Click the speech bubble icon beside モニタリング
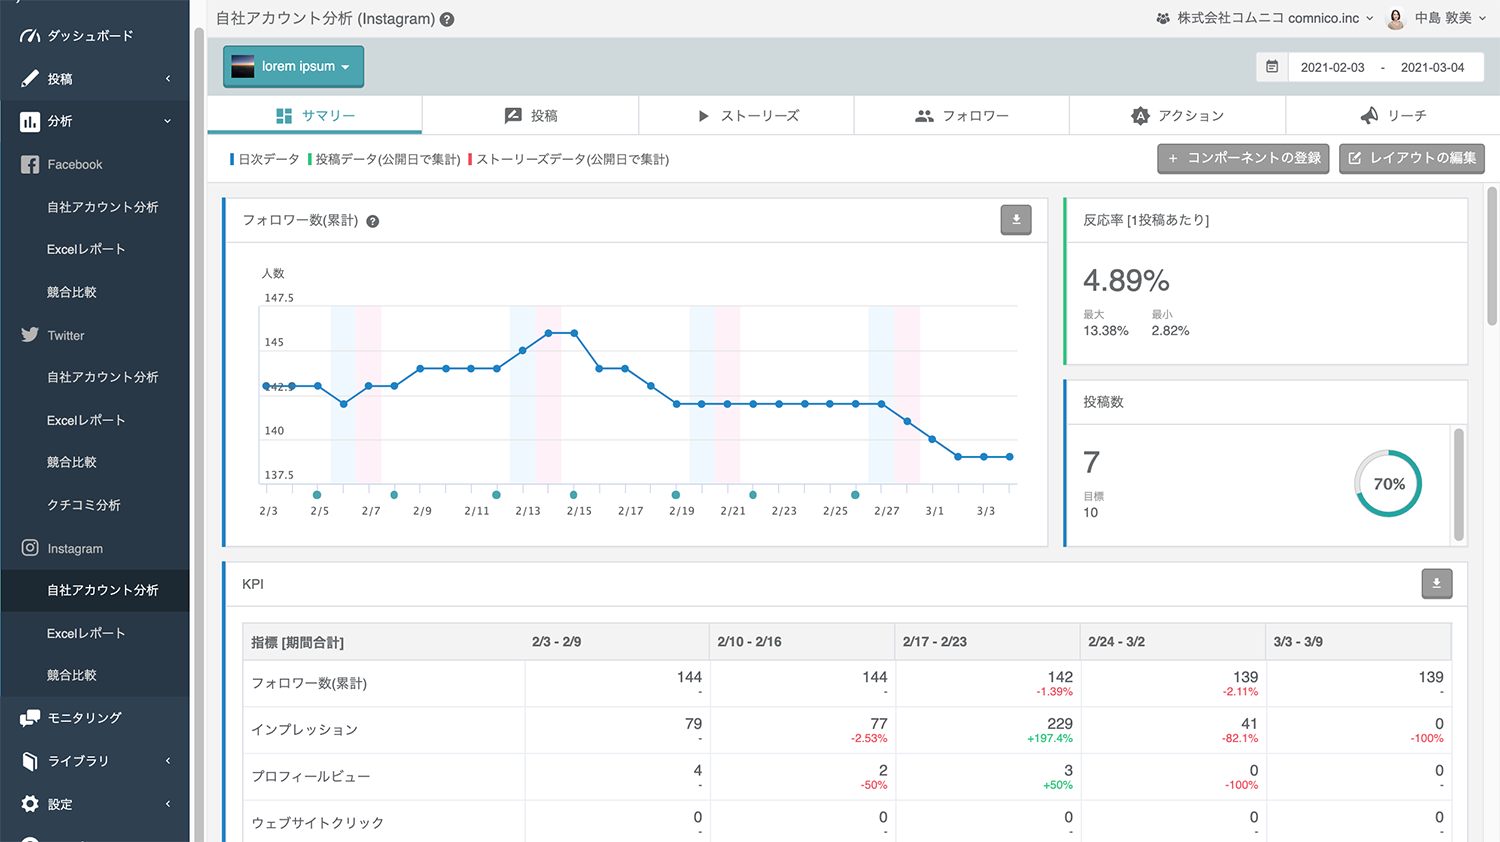Viewport: 1500px width, 842px height. click(x=30, y=718)
